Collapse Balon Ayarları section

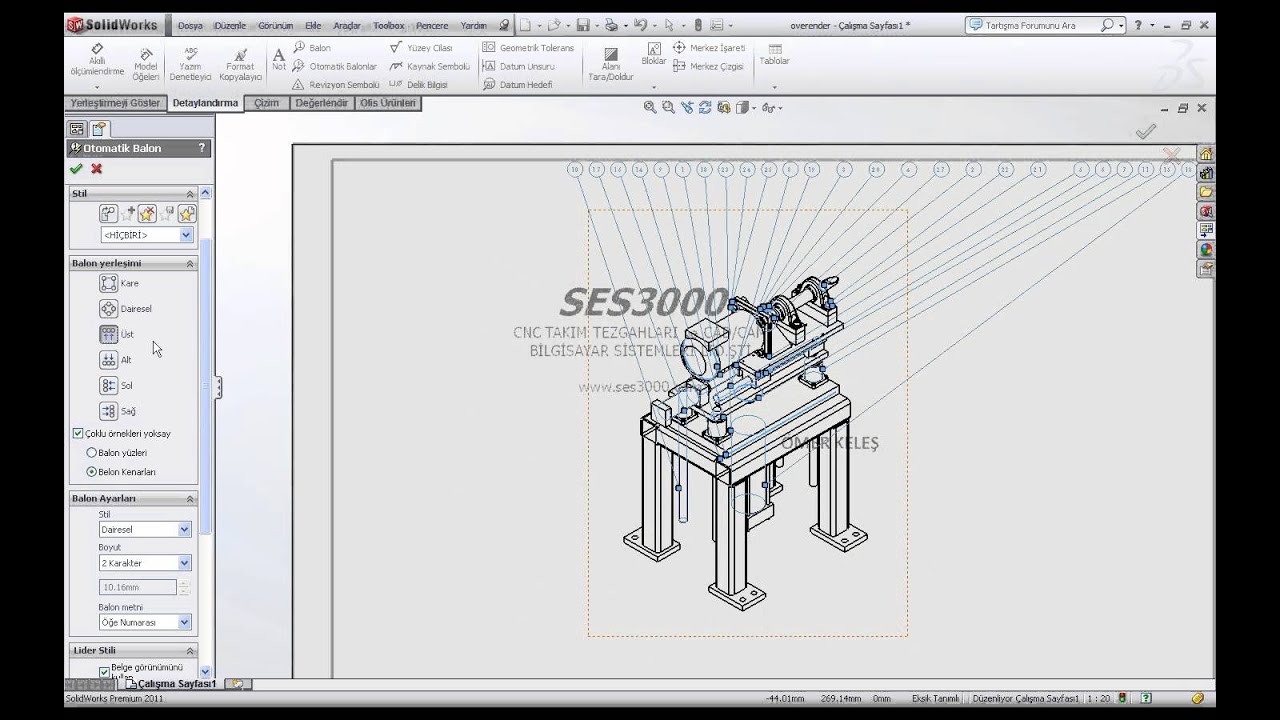189,499
